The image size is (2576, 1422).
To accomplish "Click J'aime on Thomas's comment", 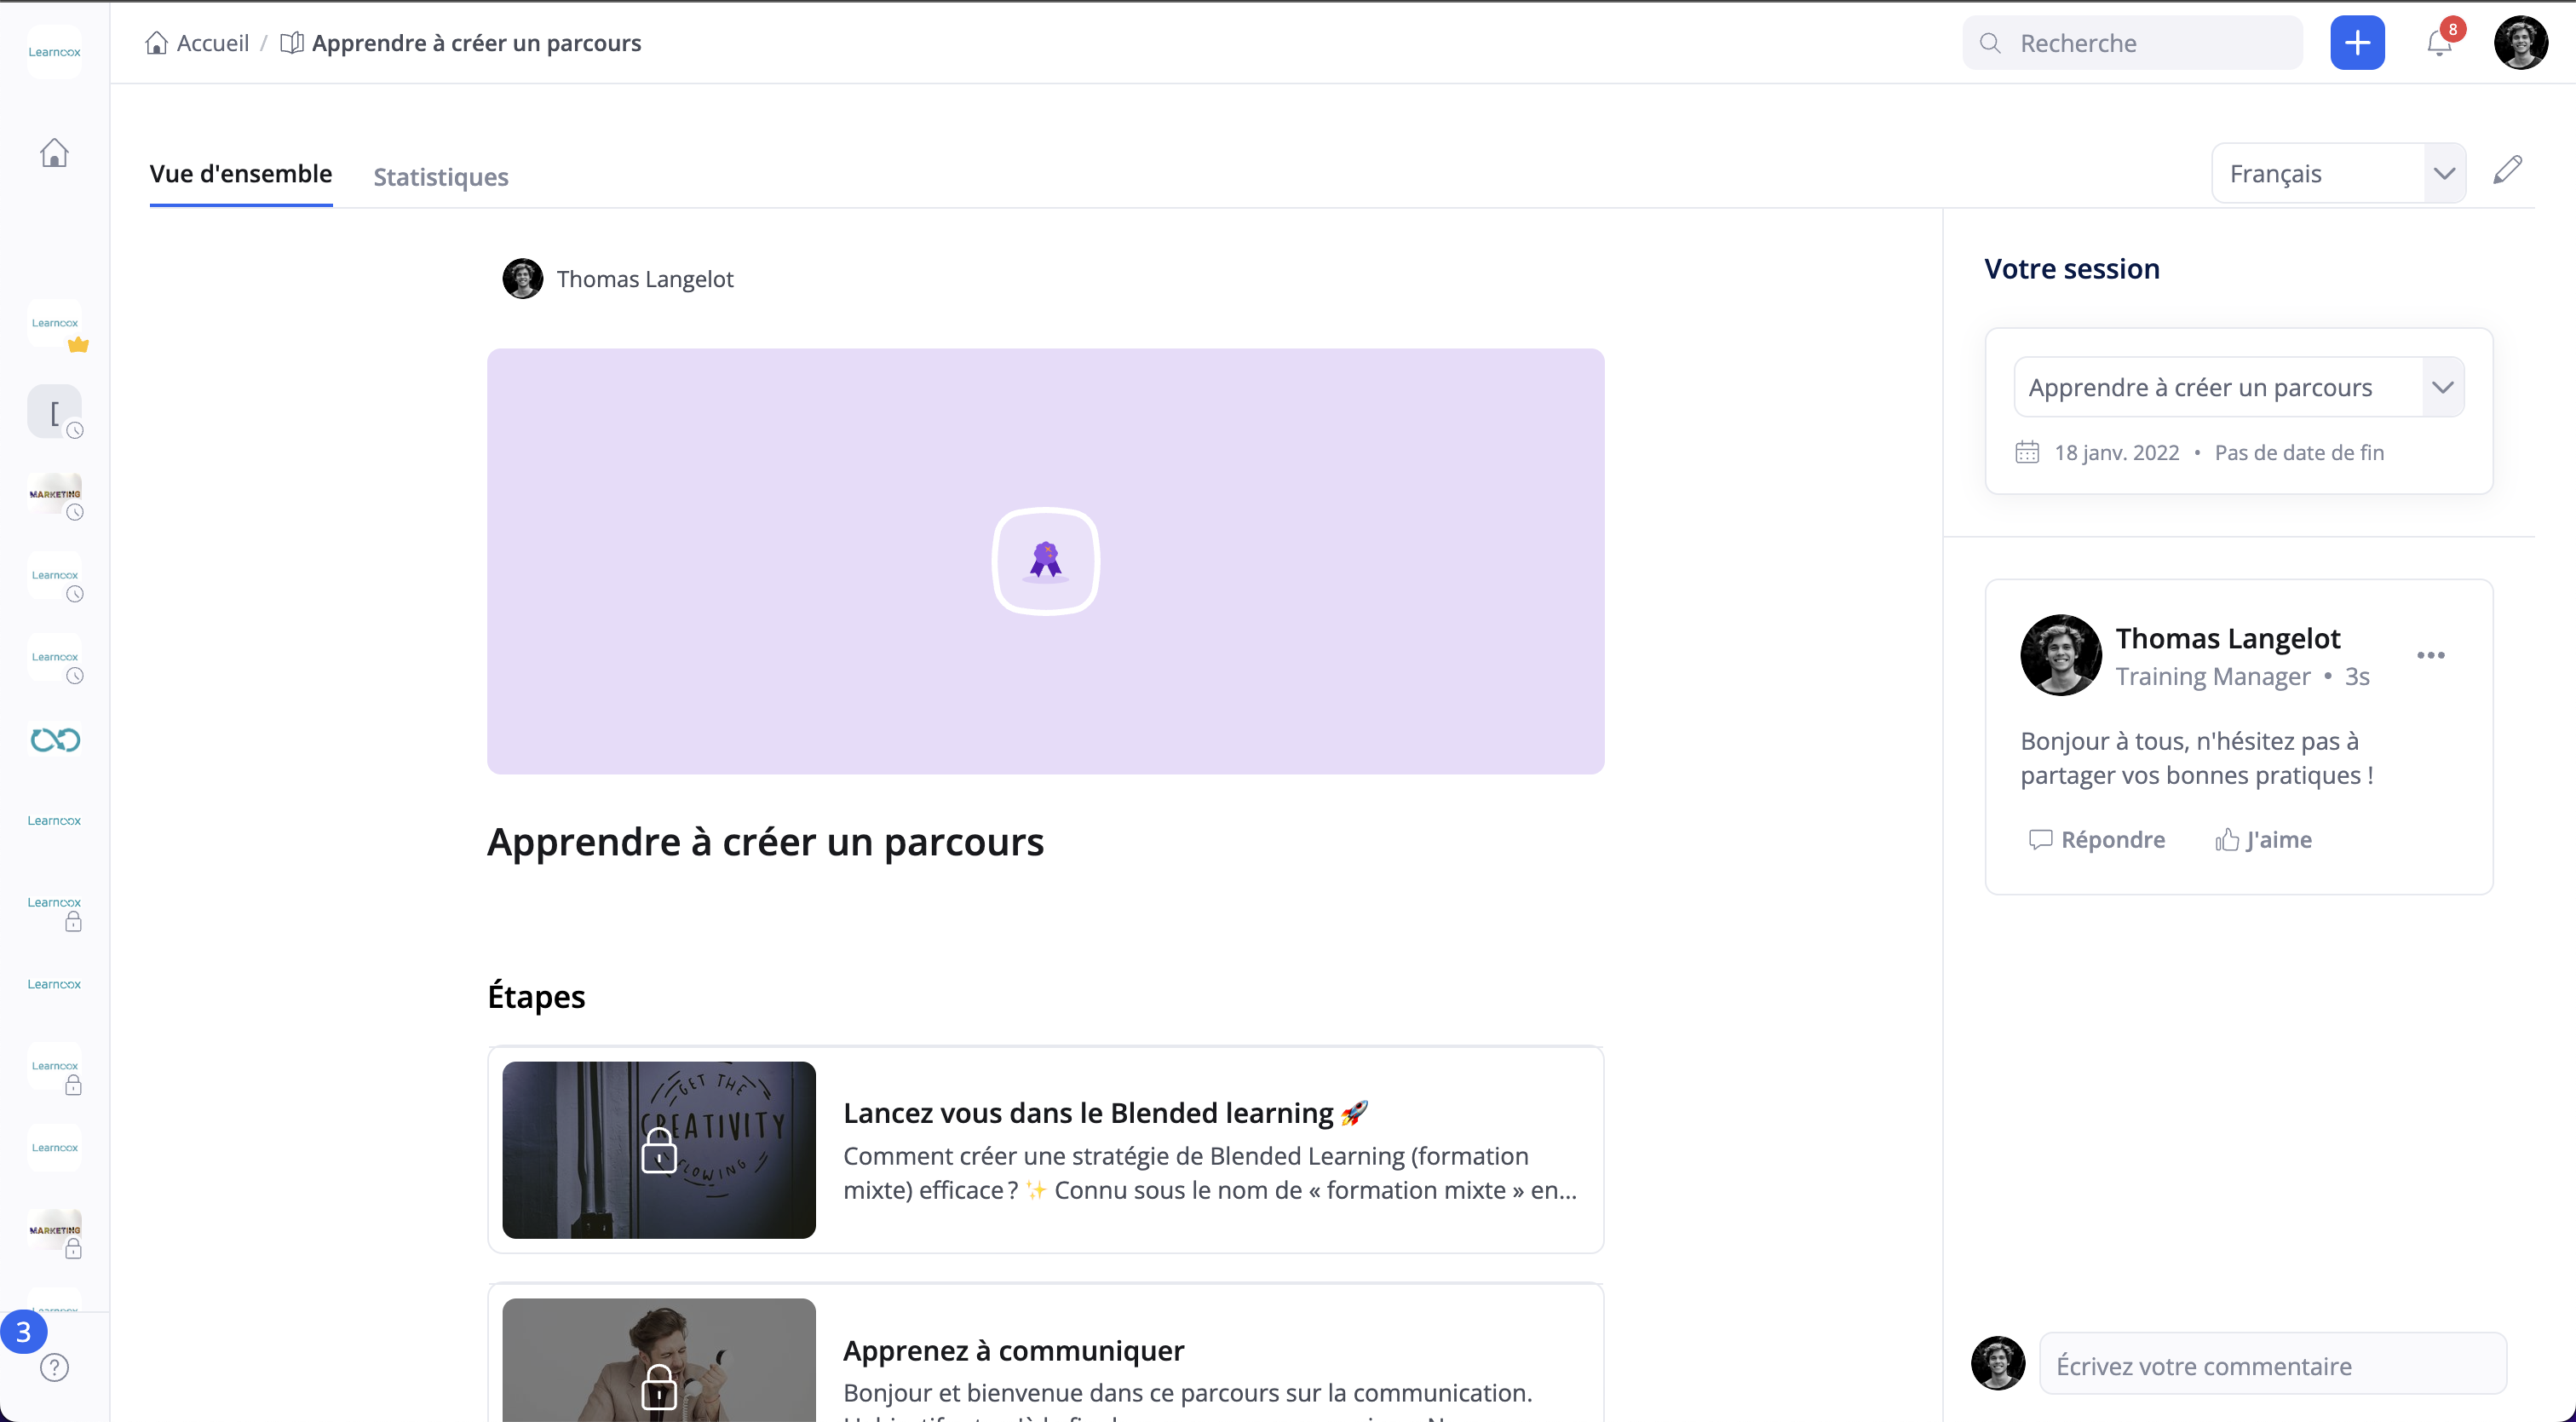I will coord(2263,840).
